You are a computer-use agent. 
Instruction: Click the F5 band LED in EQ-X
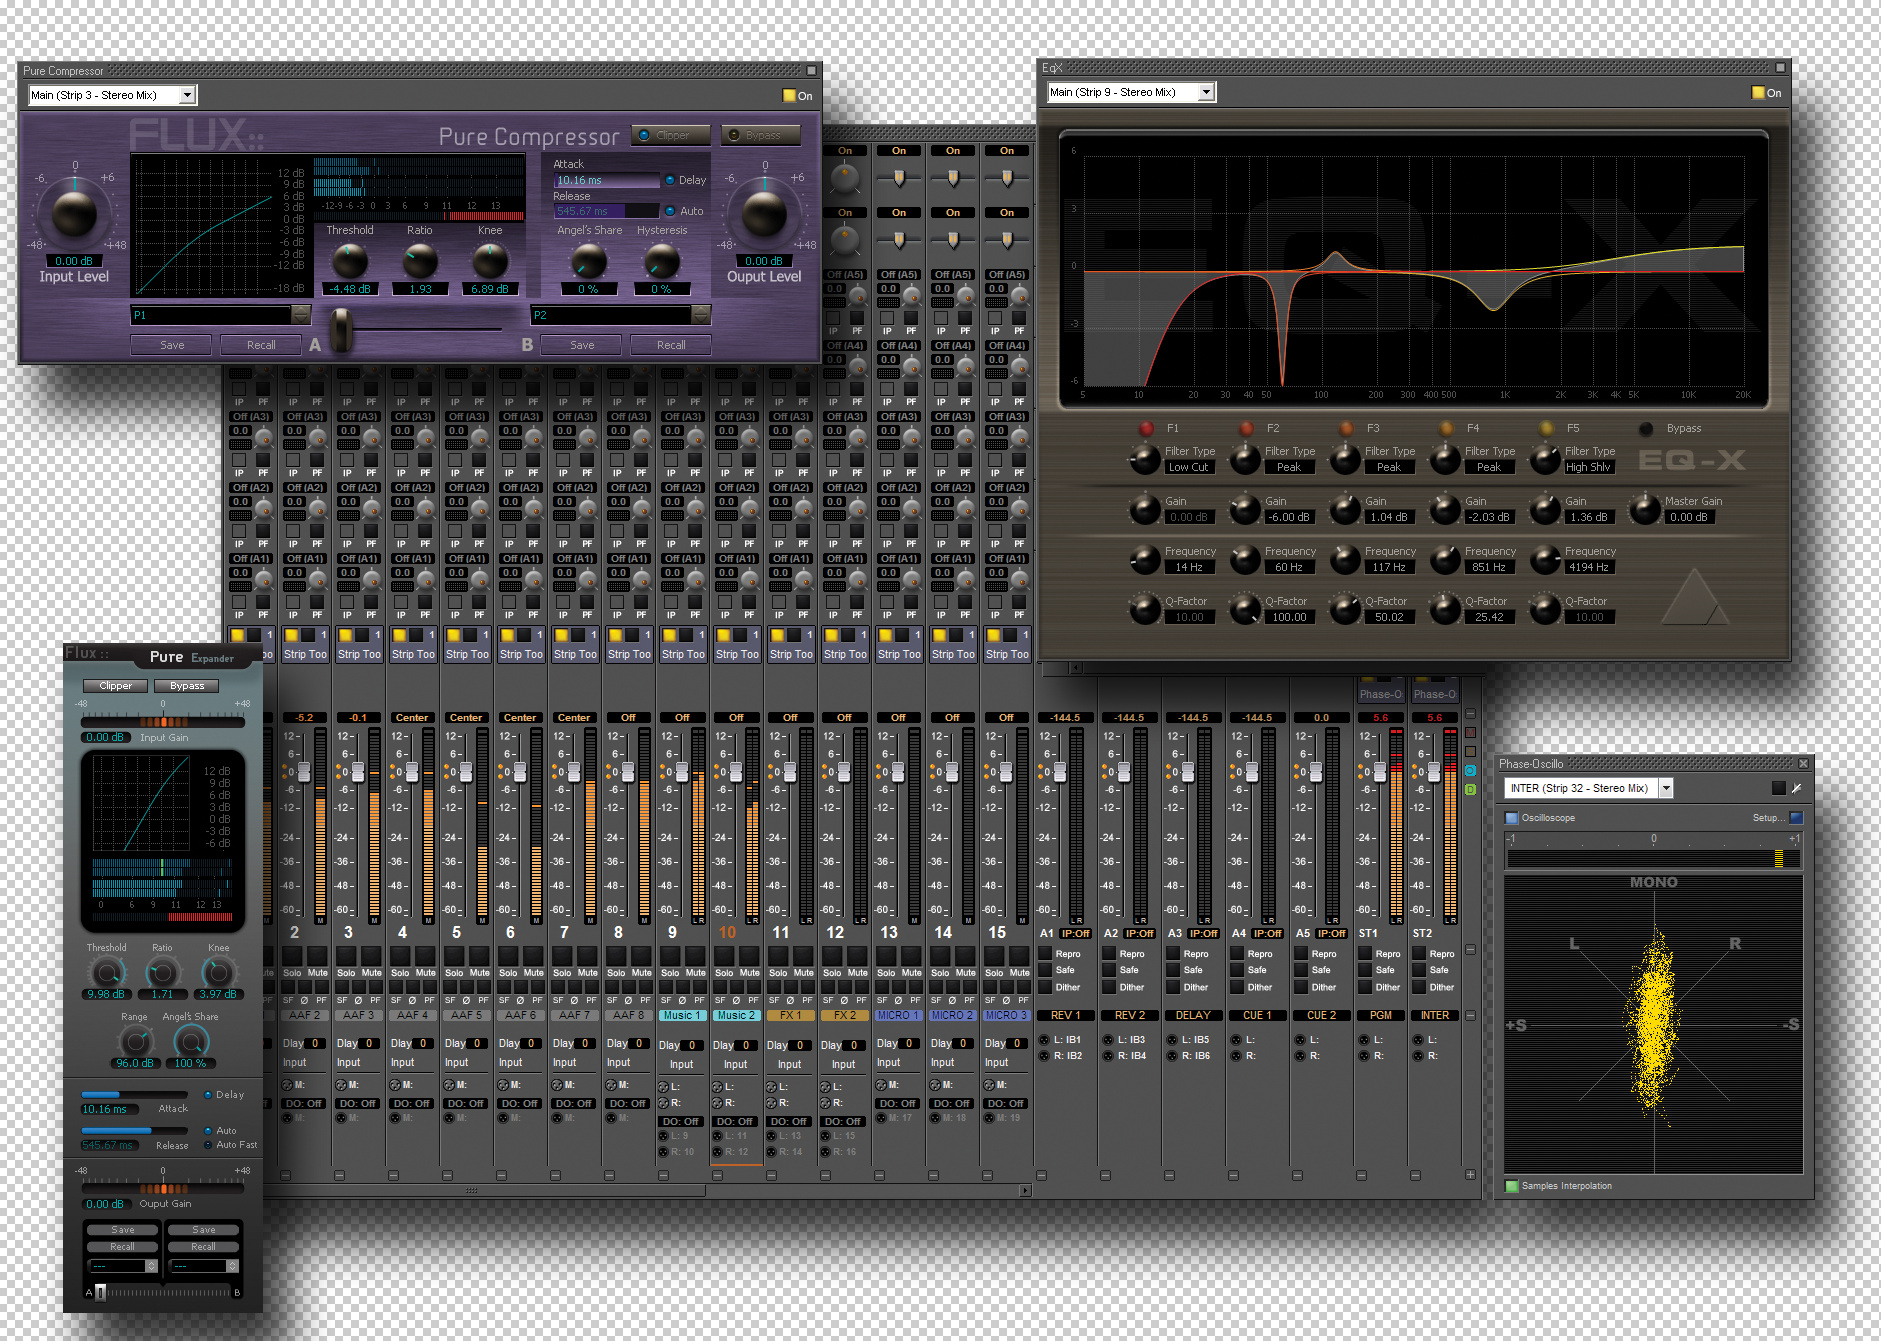click(x=1546, y=428)
